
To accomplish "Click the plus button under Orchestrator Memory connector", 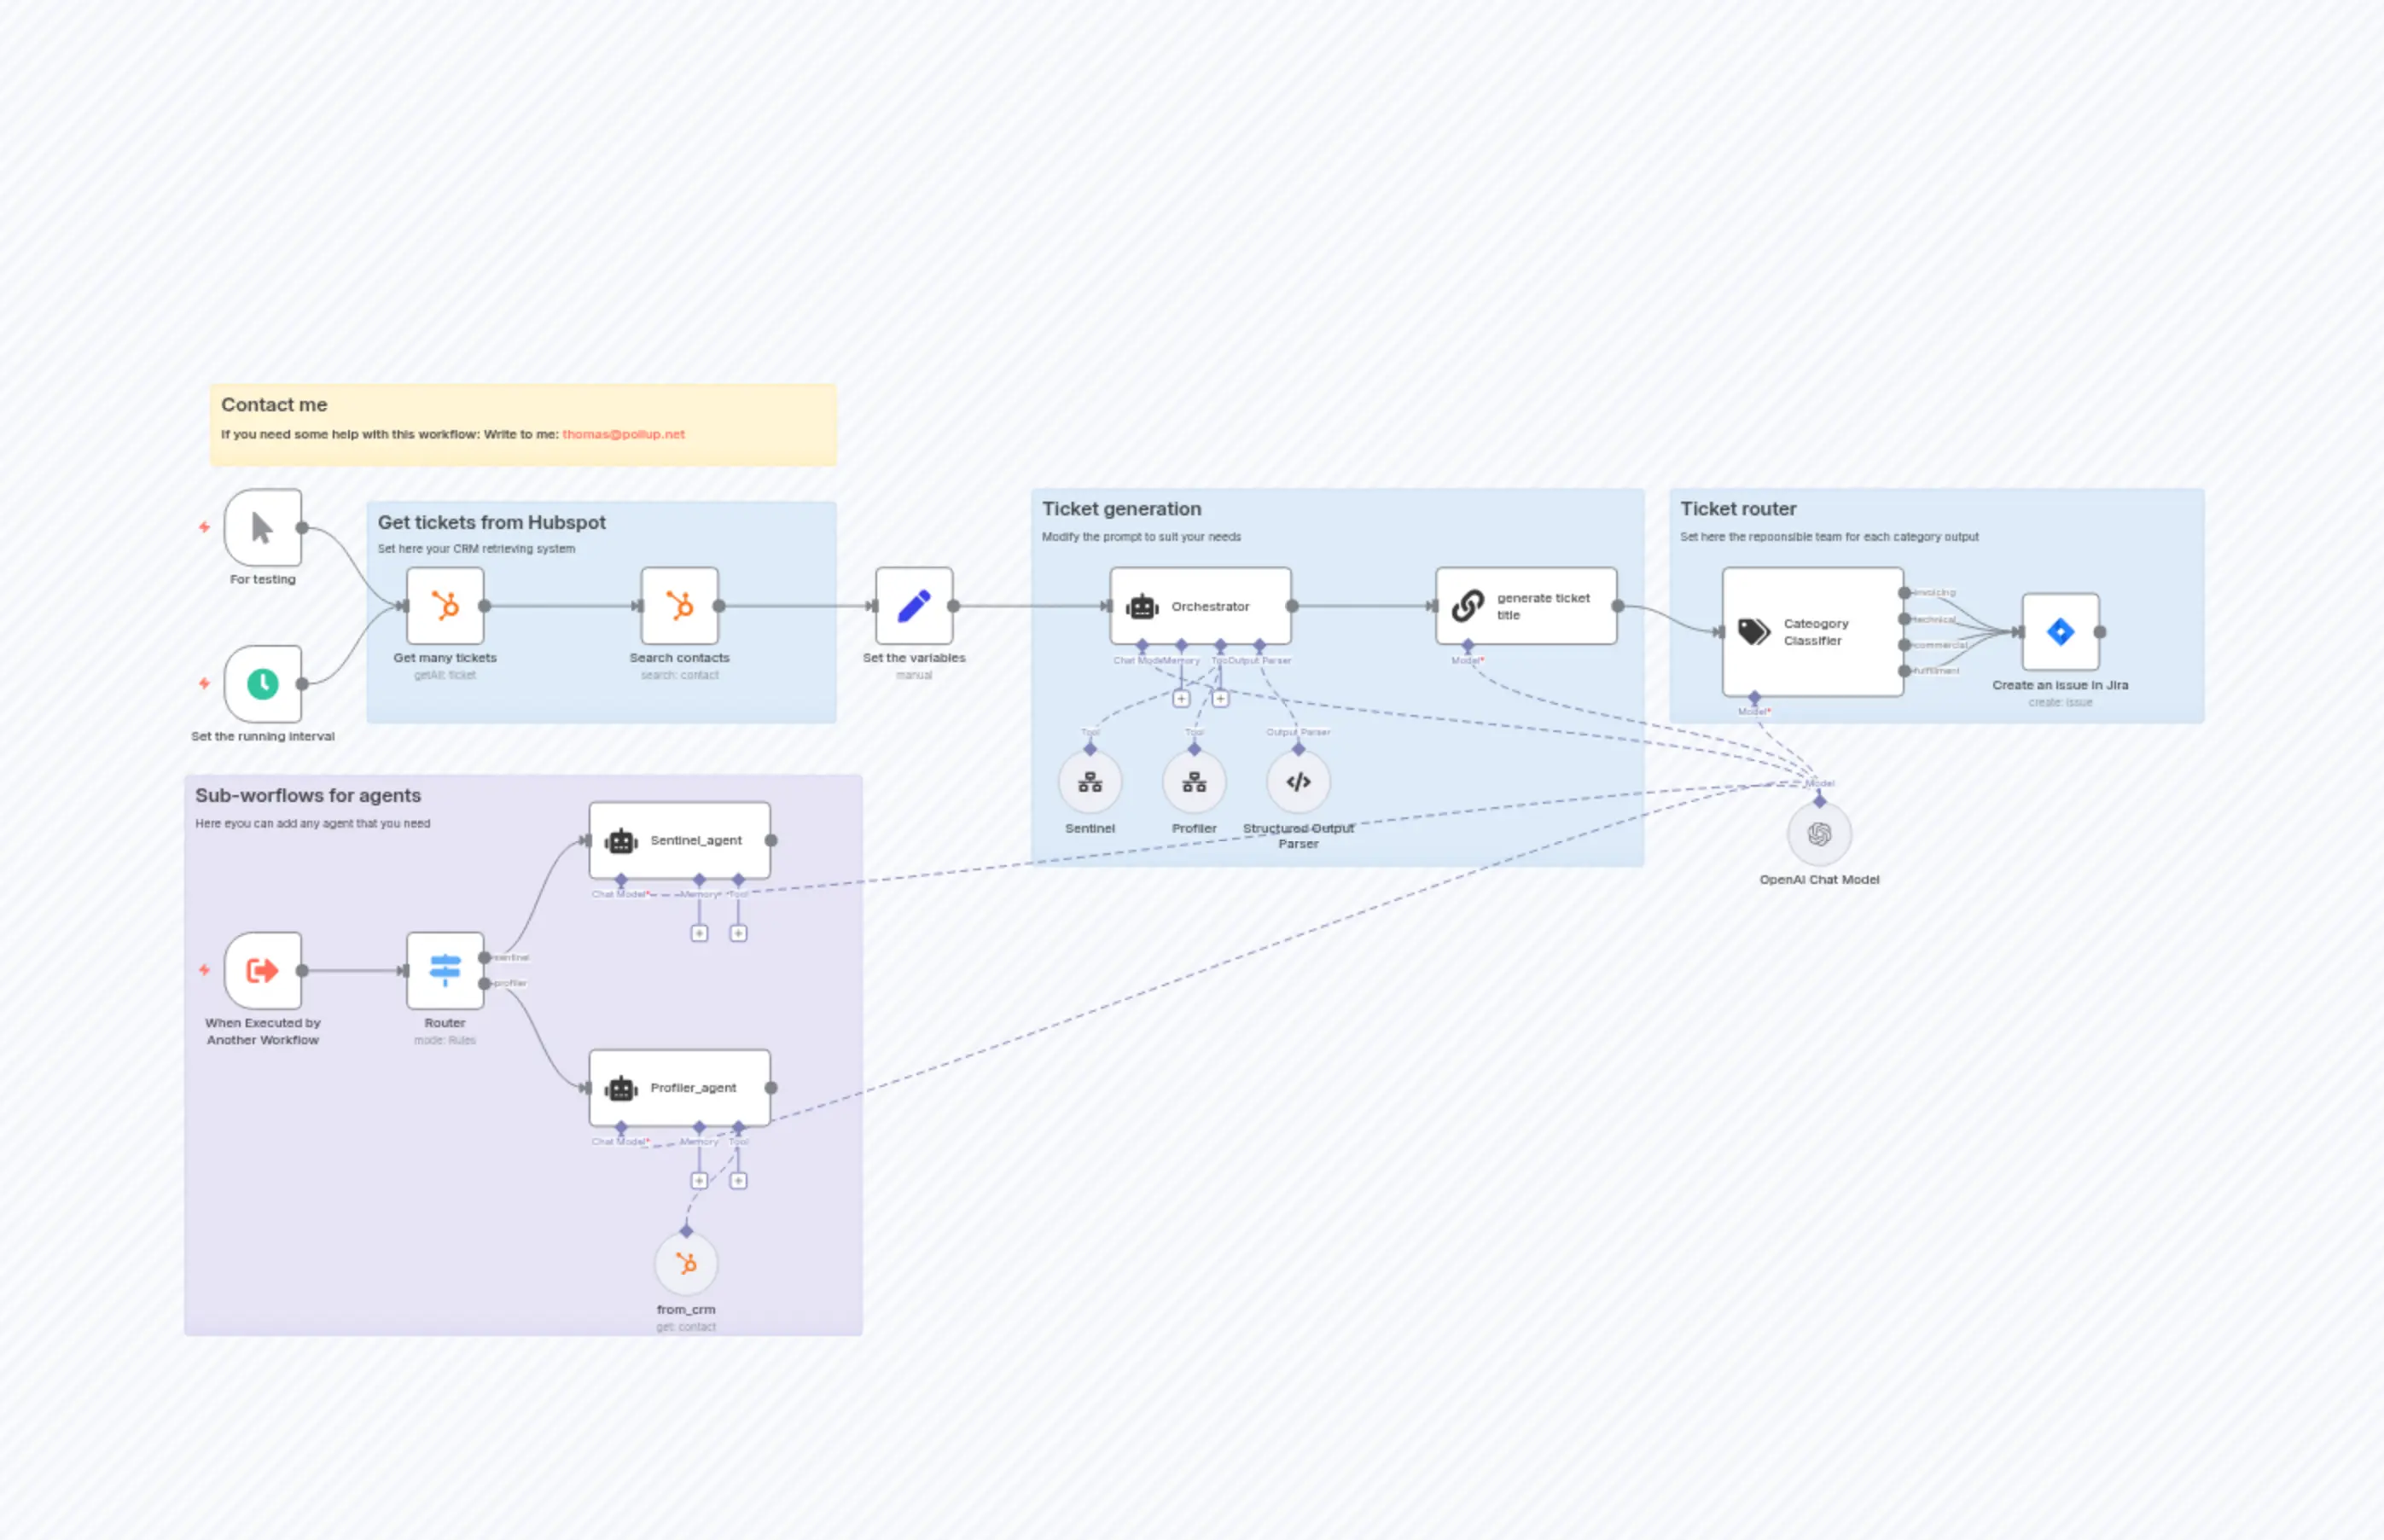I will (x=1181, y=698).
